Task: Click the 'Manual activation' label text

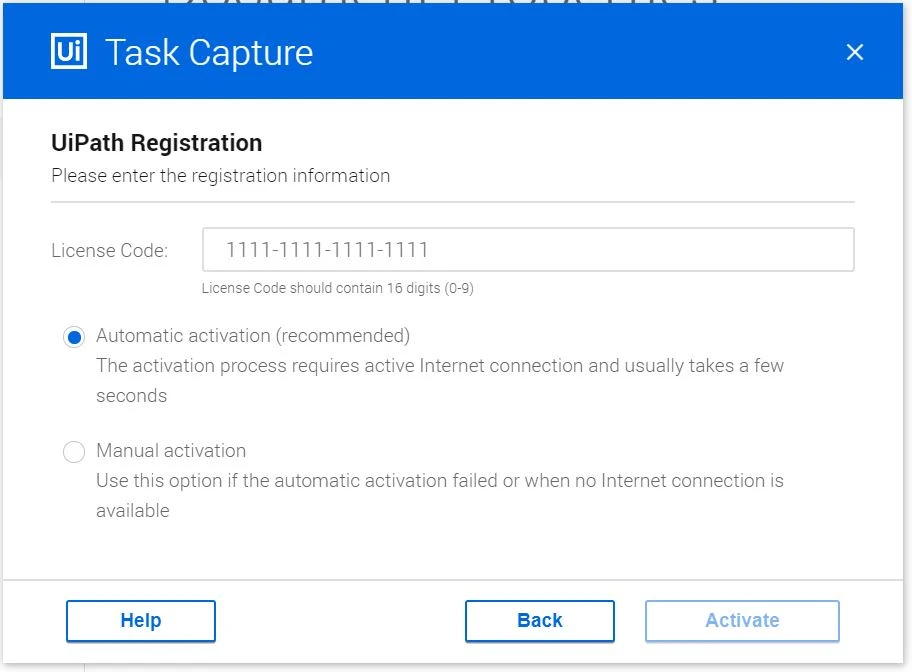Action: pyautogui.click(x=171, y=450)
